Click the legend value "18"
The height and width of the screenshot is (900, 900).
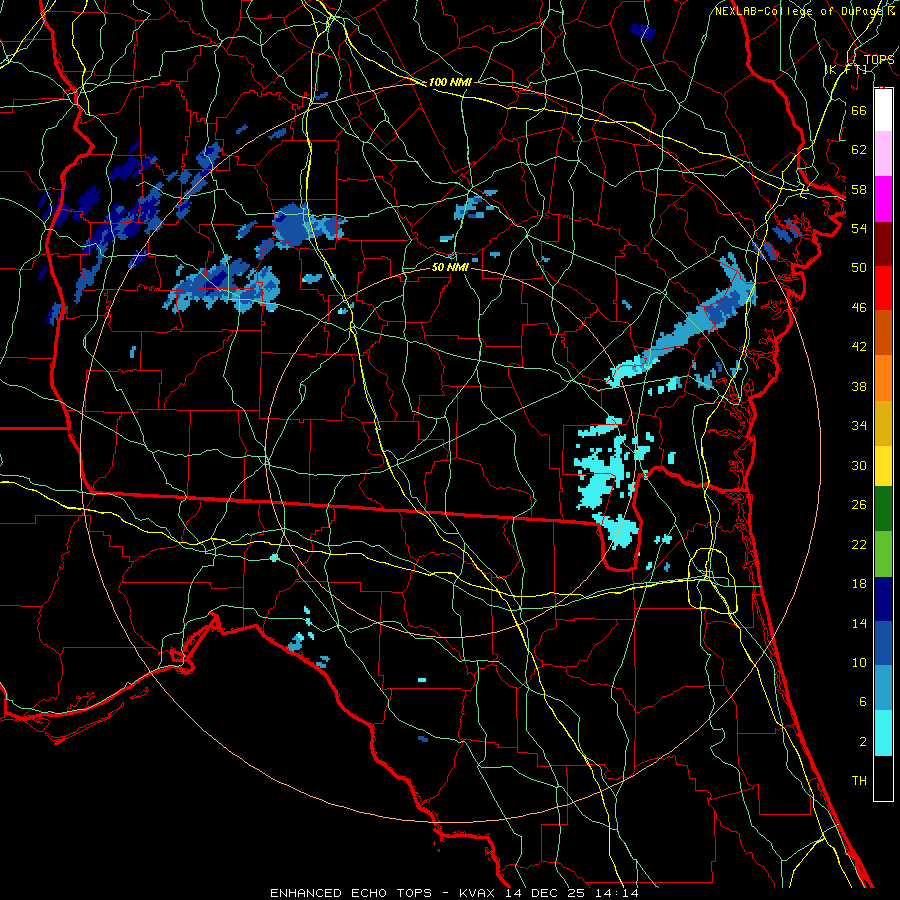(x=859, y=584)
